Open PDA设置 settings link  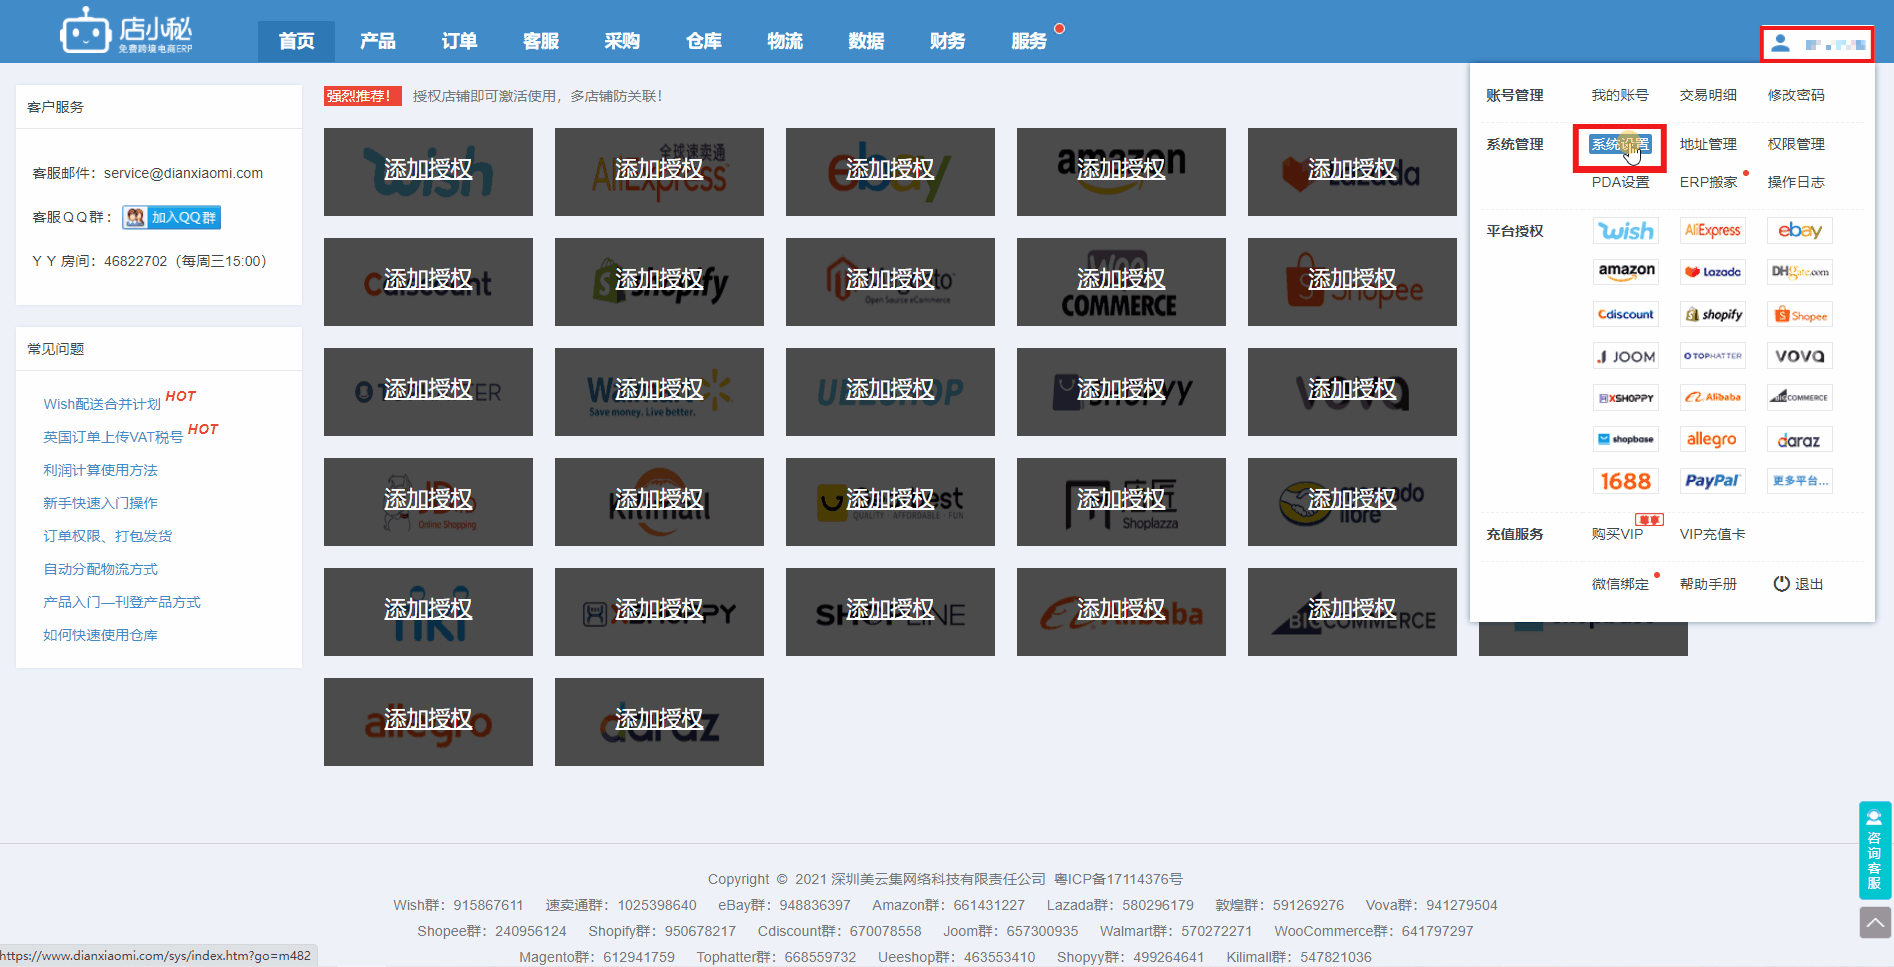(x=1621, y=182)
